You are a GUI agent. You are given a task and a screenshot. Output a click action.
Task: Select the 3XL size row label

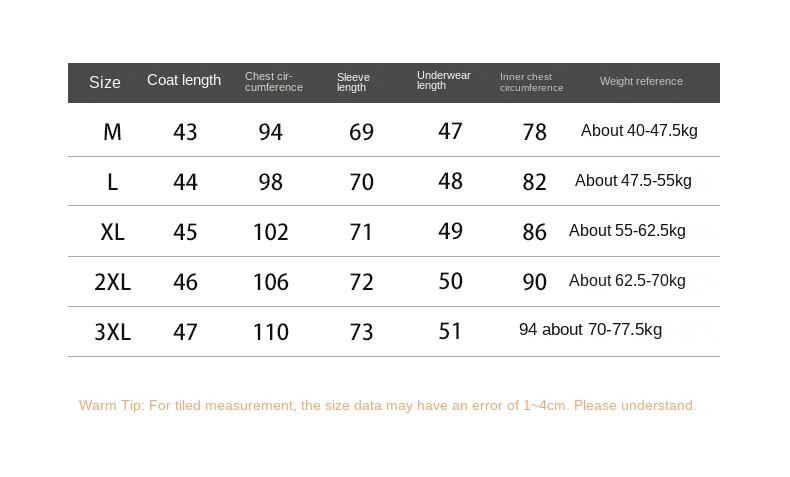(x=112, y=332)
